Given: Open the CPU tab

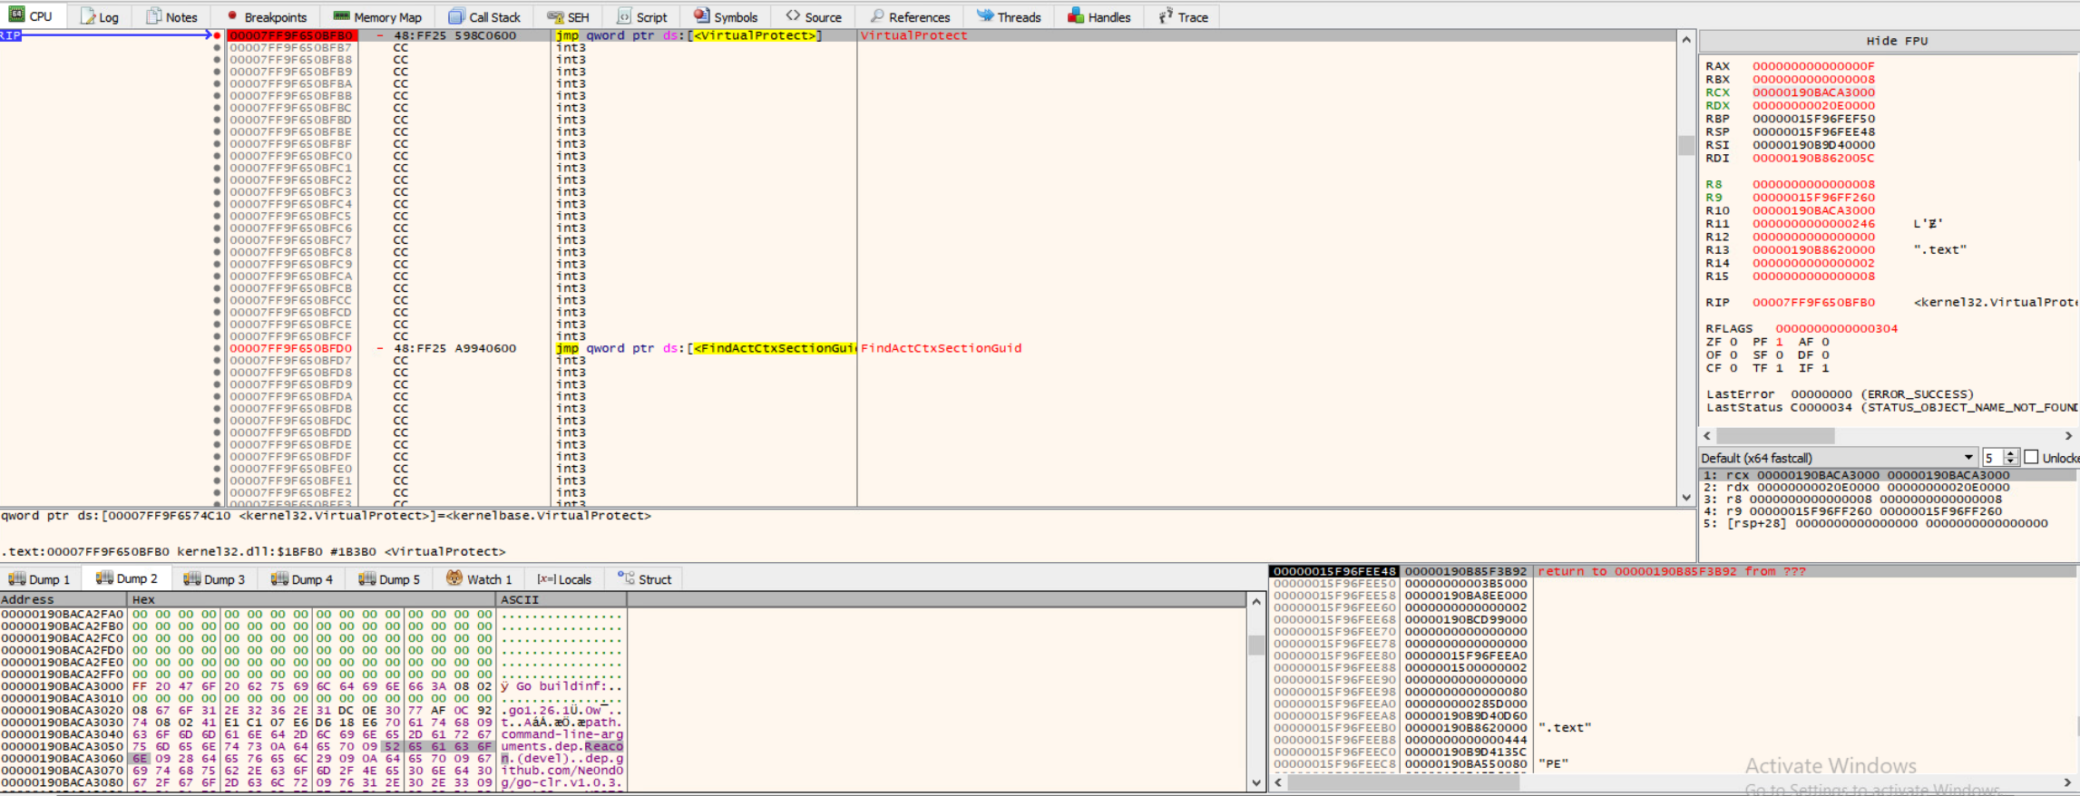Looking at the screenshot, I should (x=30, y=16).
